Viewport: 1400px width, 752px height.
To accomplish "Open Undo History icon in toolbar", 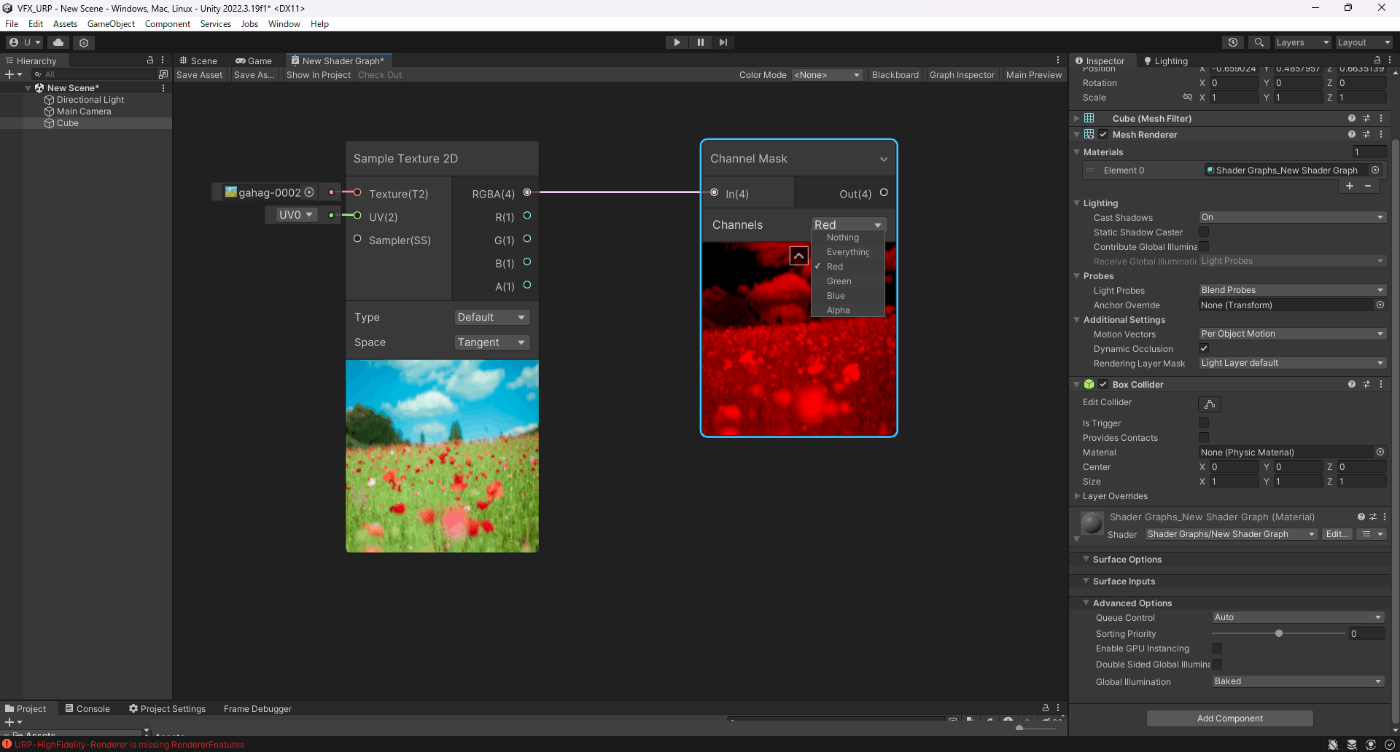I will pos(1233,42).
